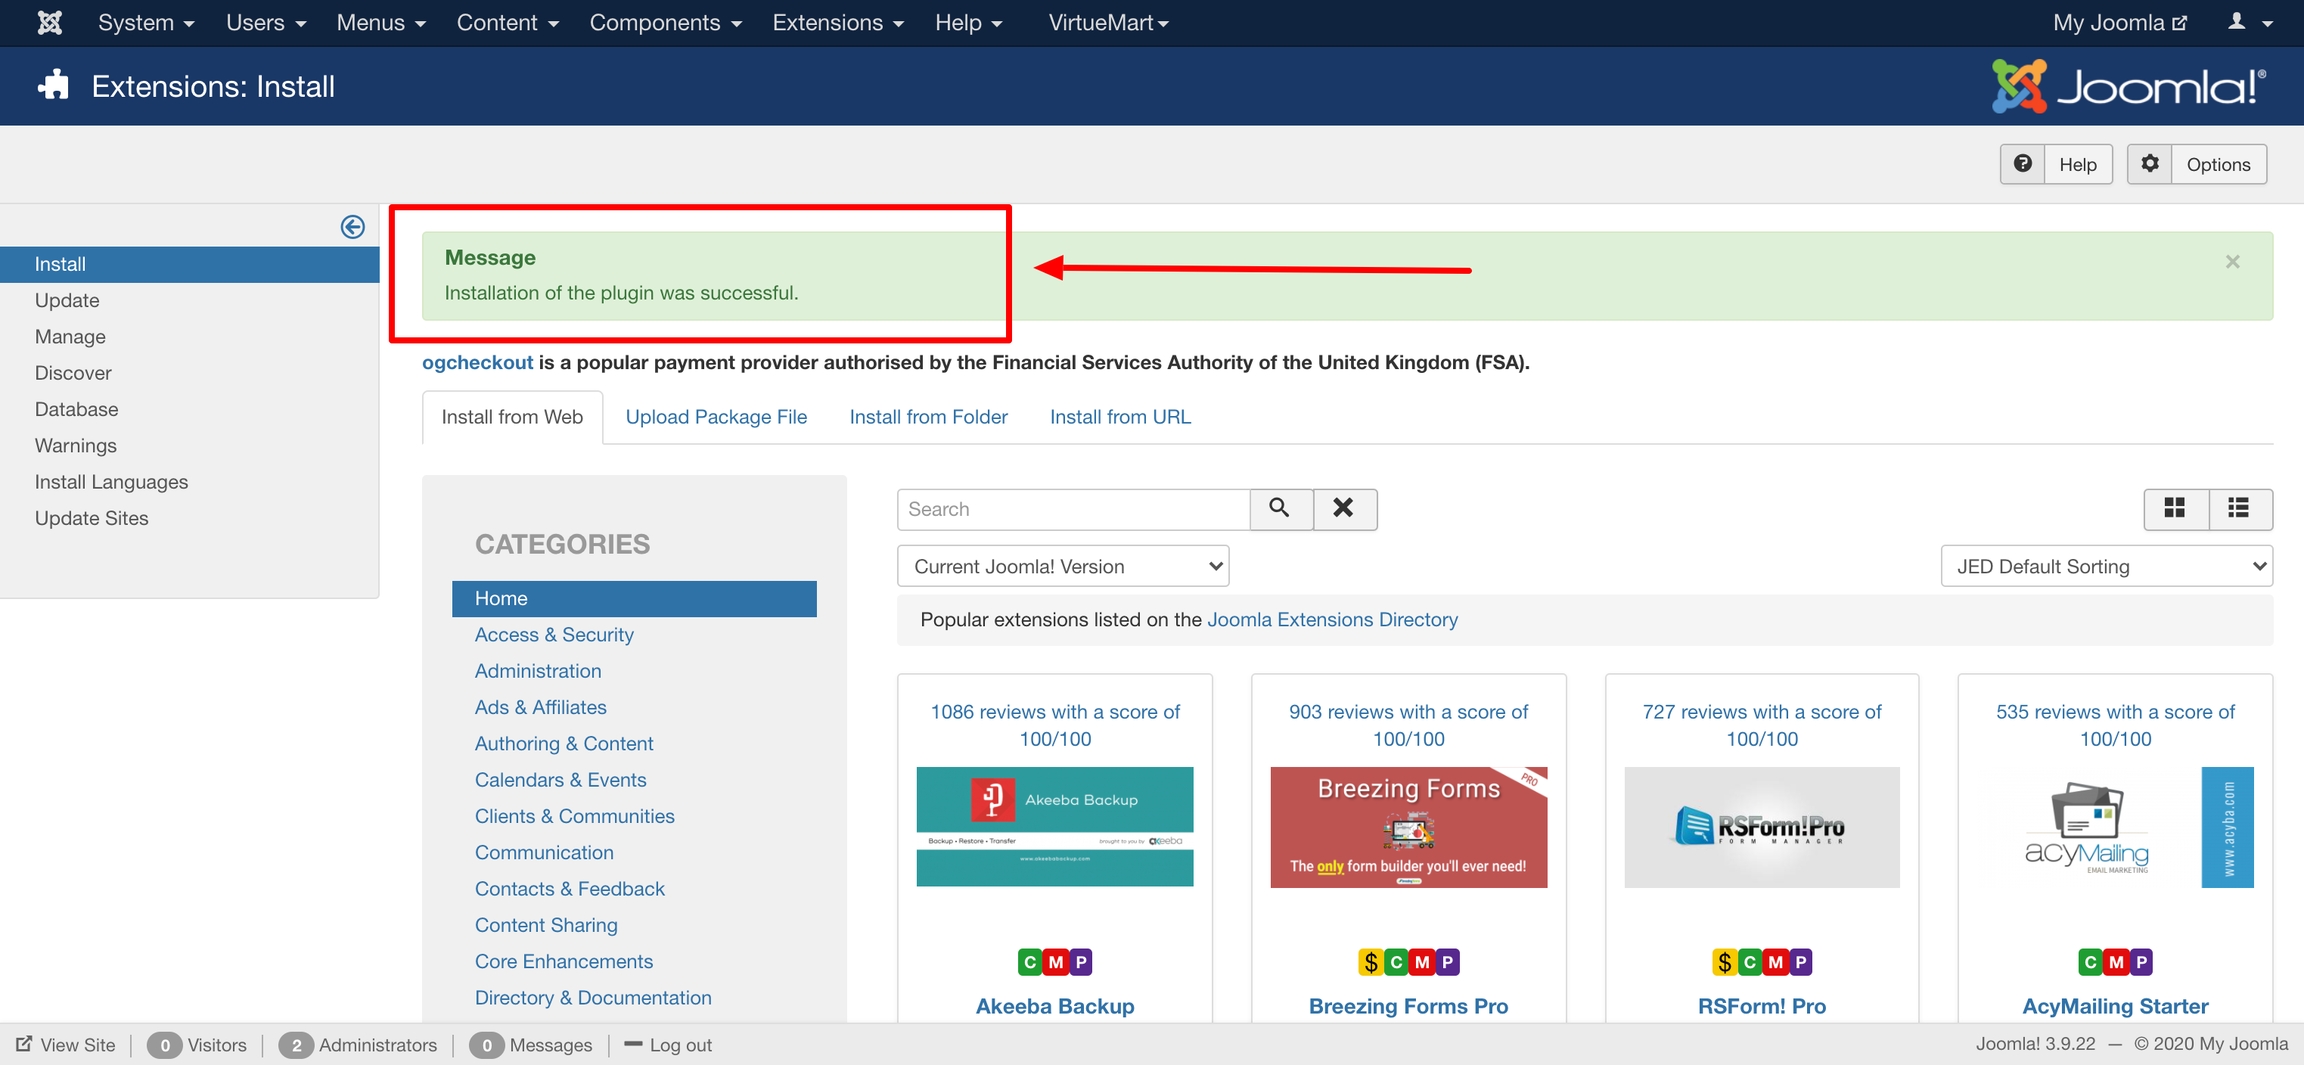This screenshot has height=1065, width=2304.
Task: Select Install from URL tab
Action: (x=1120, y=417)
